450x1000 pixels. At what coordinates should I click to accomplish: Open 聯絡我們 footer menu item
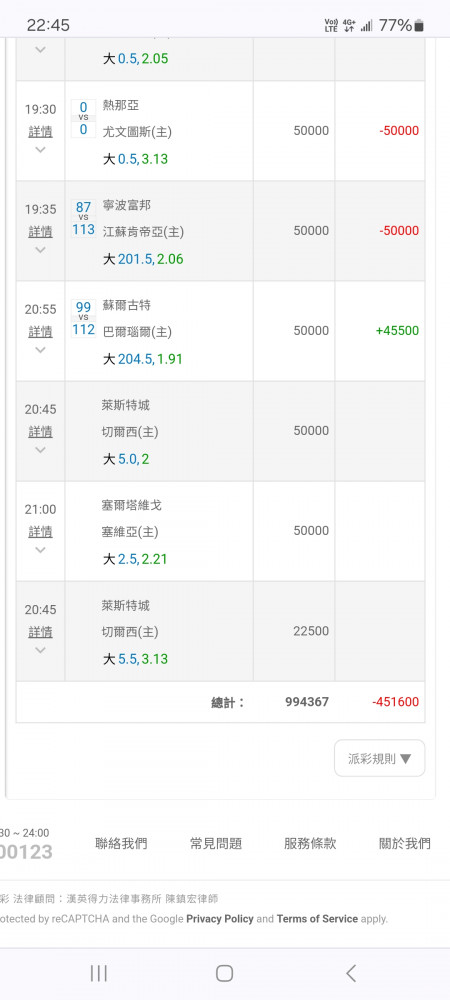[121, 844]
